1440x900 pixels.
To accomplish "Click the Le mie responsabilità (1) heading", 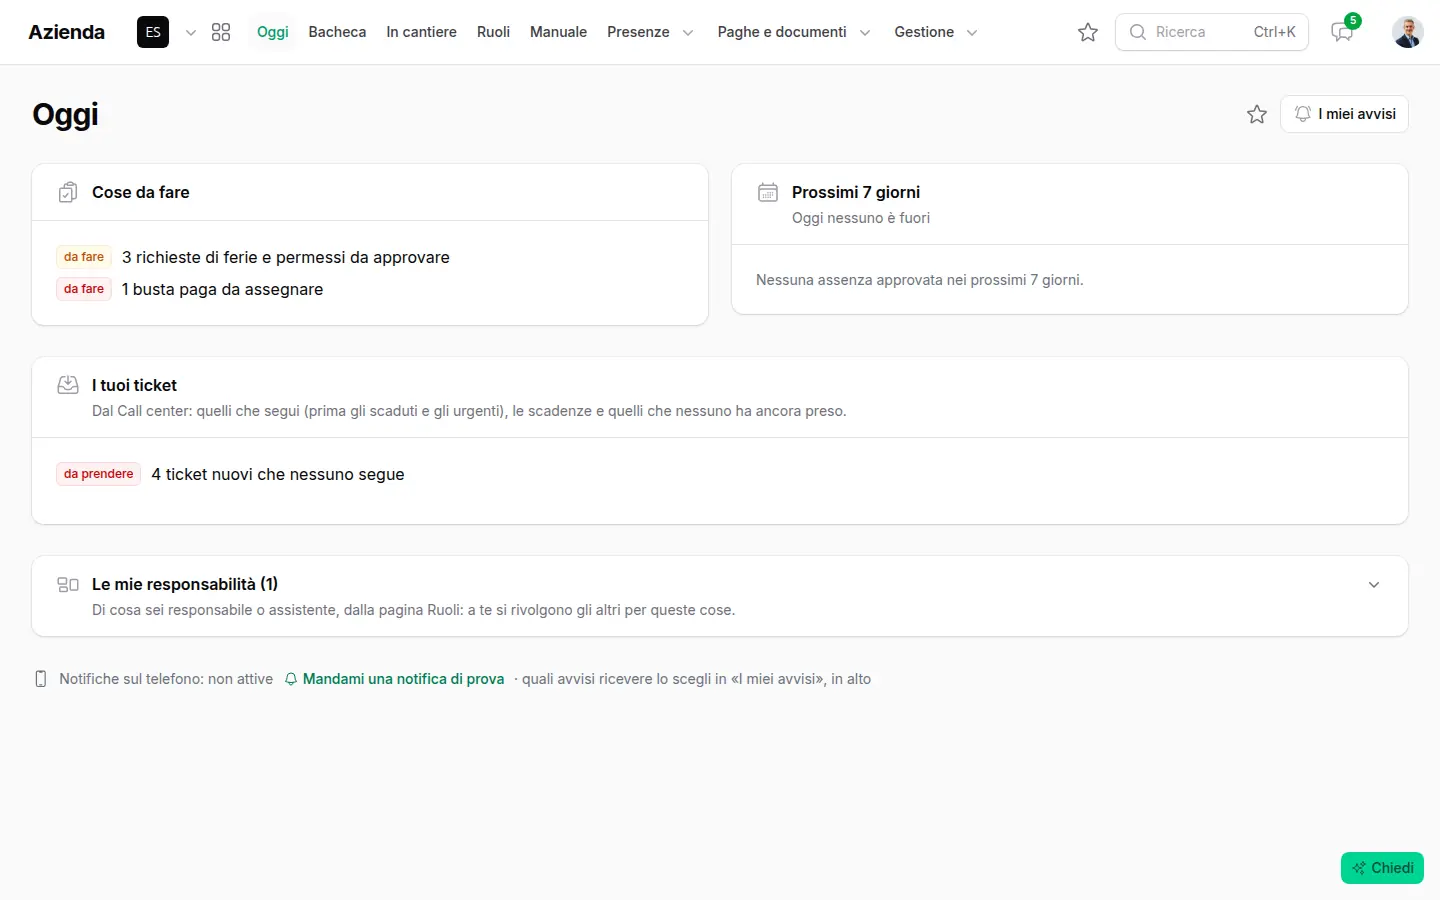I will click(x=185, y=584).
